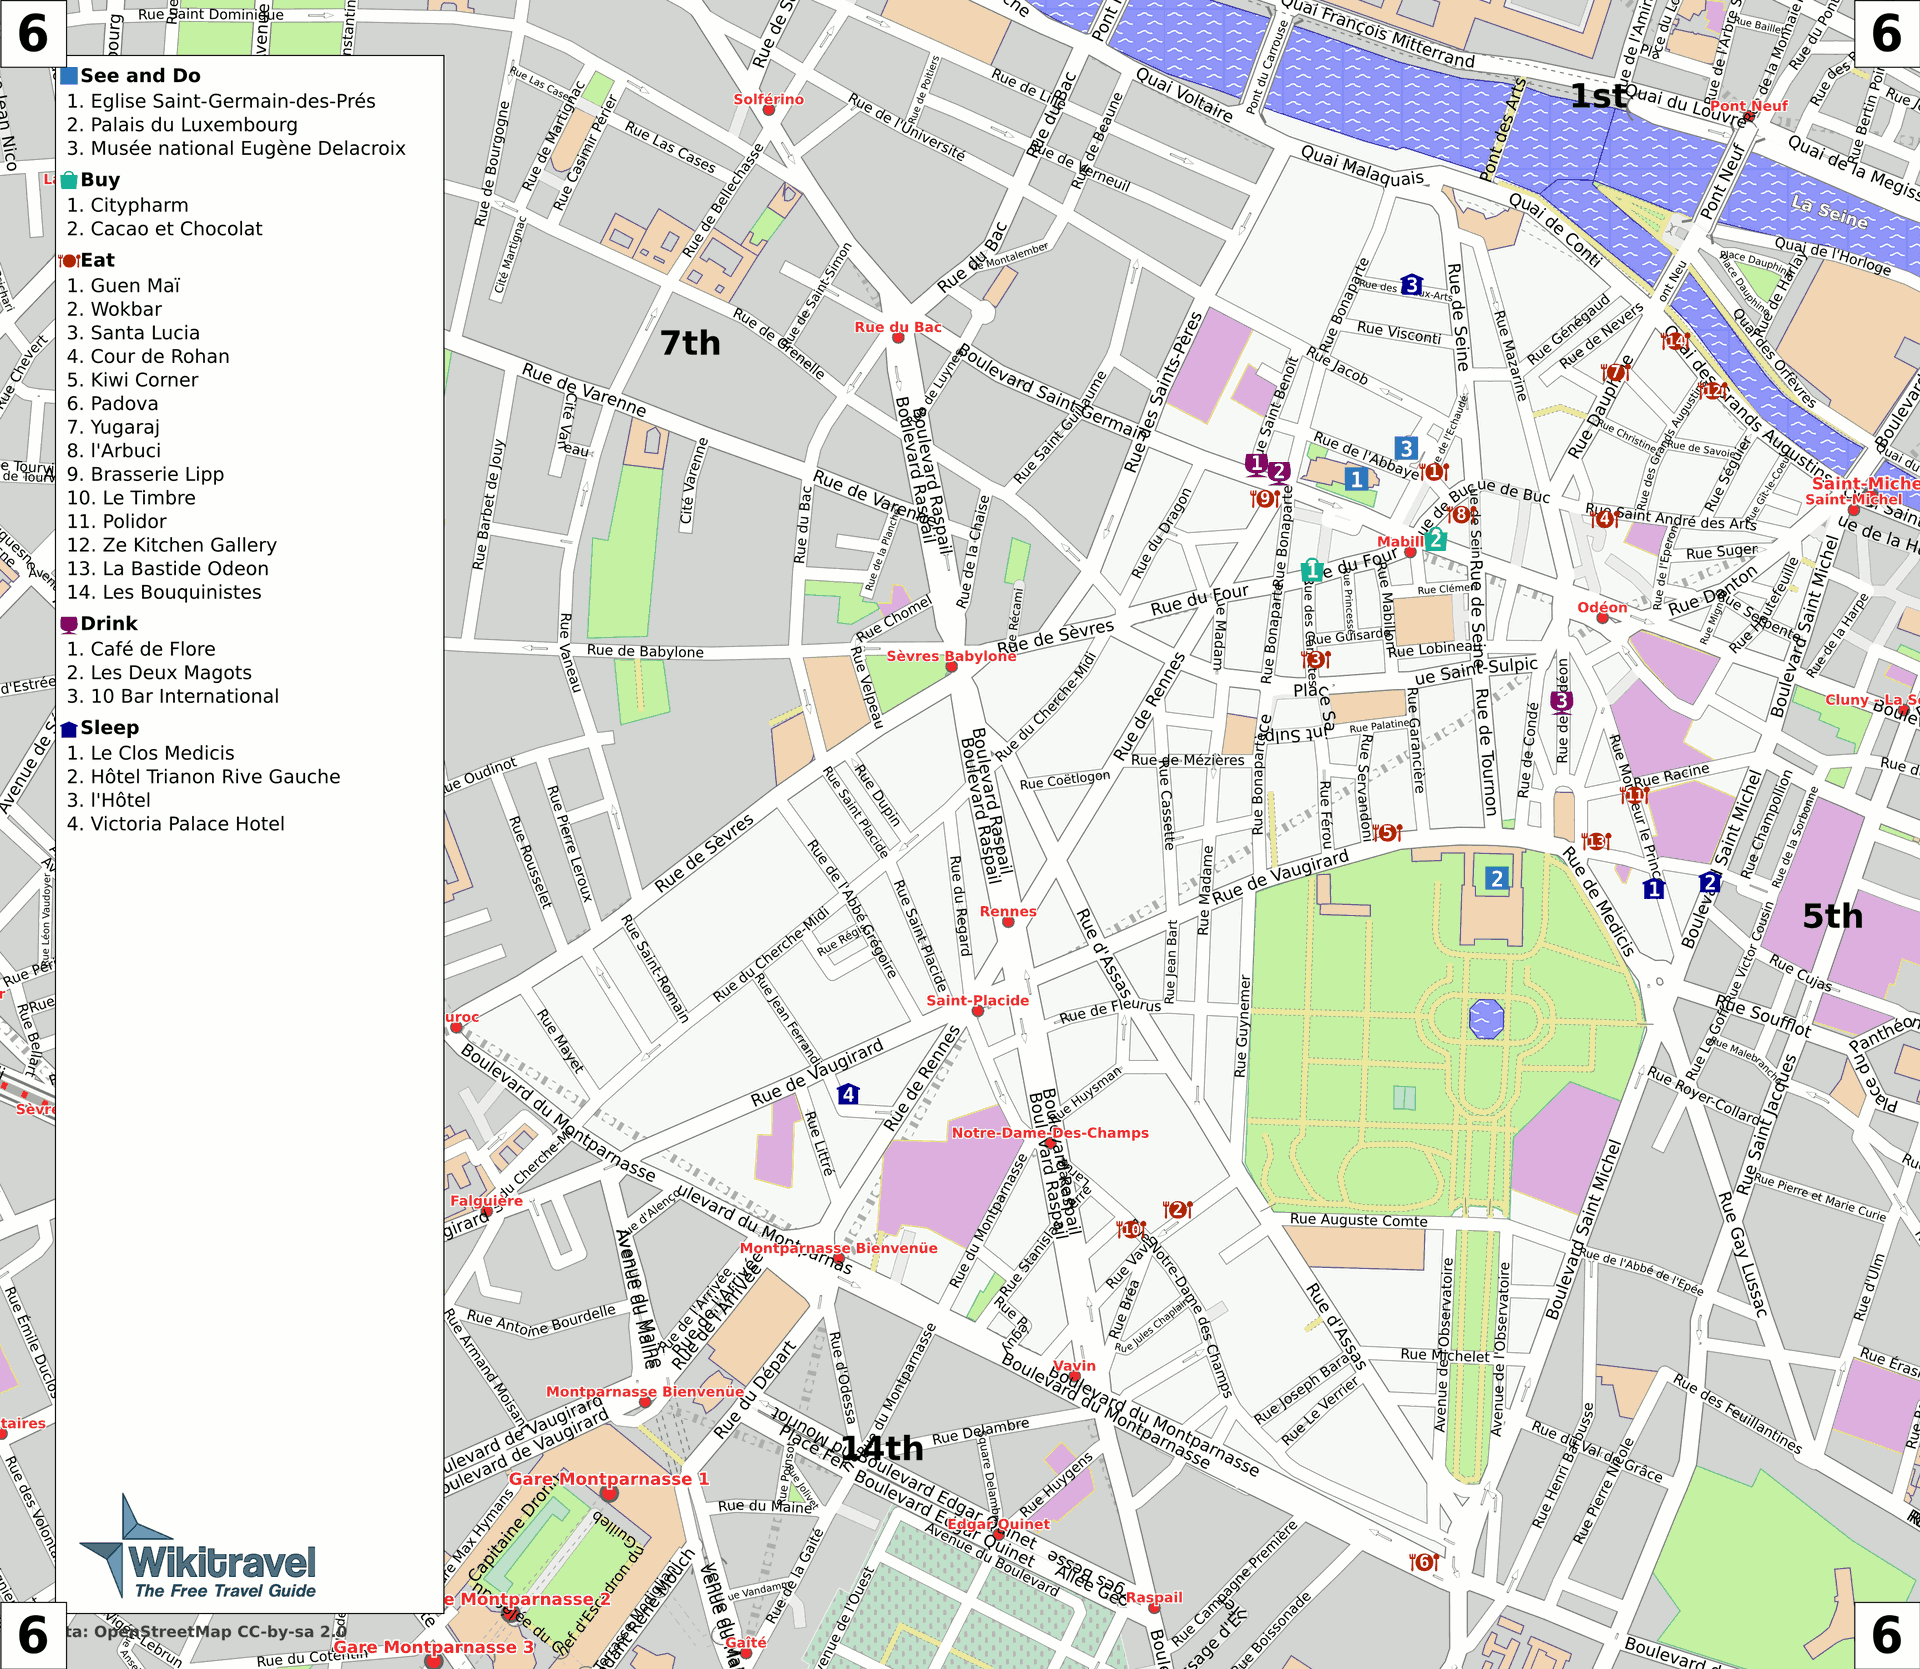This screenshot has height=1669, width=1920.
Task: Click the Rue du Bac metro station dot
Action: 898,338
